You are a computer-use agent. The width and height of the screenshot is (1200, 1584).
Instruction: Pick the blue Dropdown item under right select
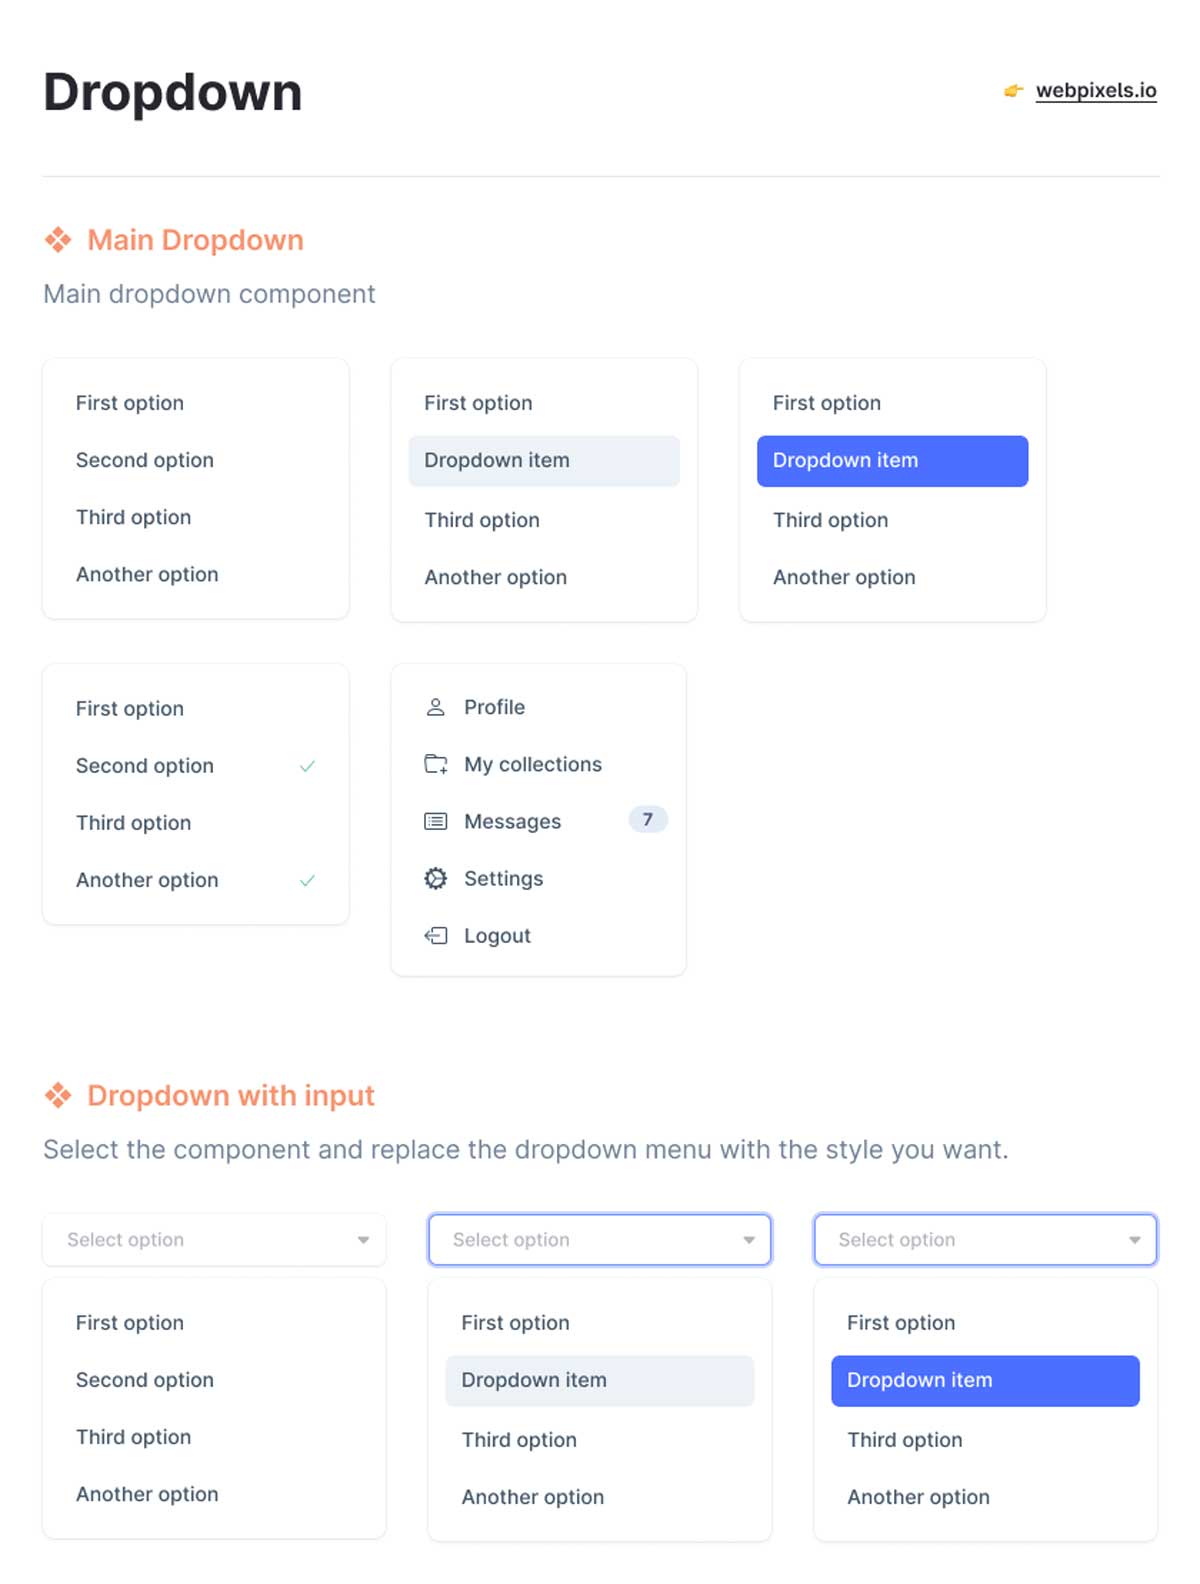(x=985, y=1380)
